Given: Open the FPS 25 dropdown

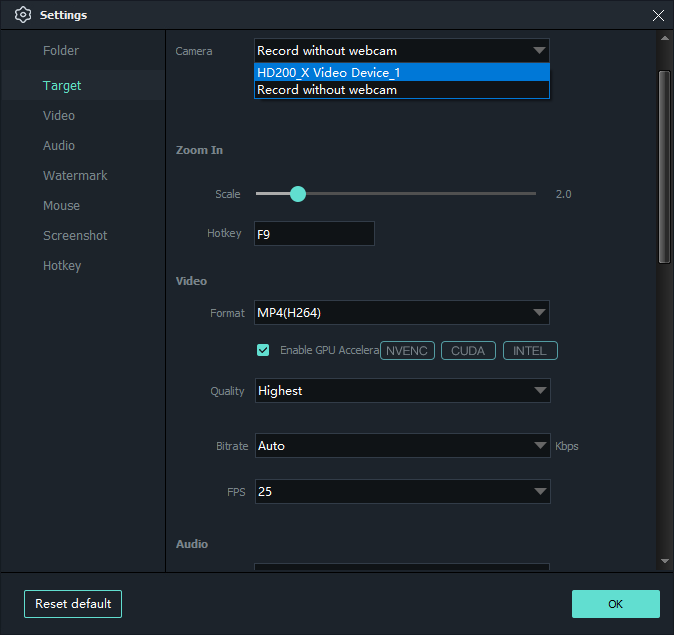Looking at the screenshot, I should click(402, 491).
